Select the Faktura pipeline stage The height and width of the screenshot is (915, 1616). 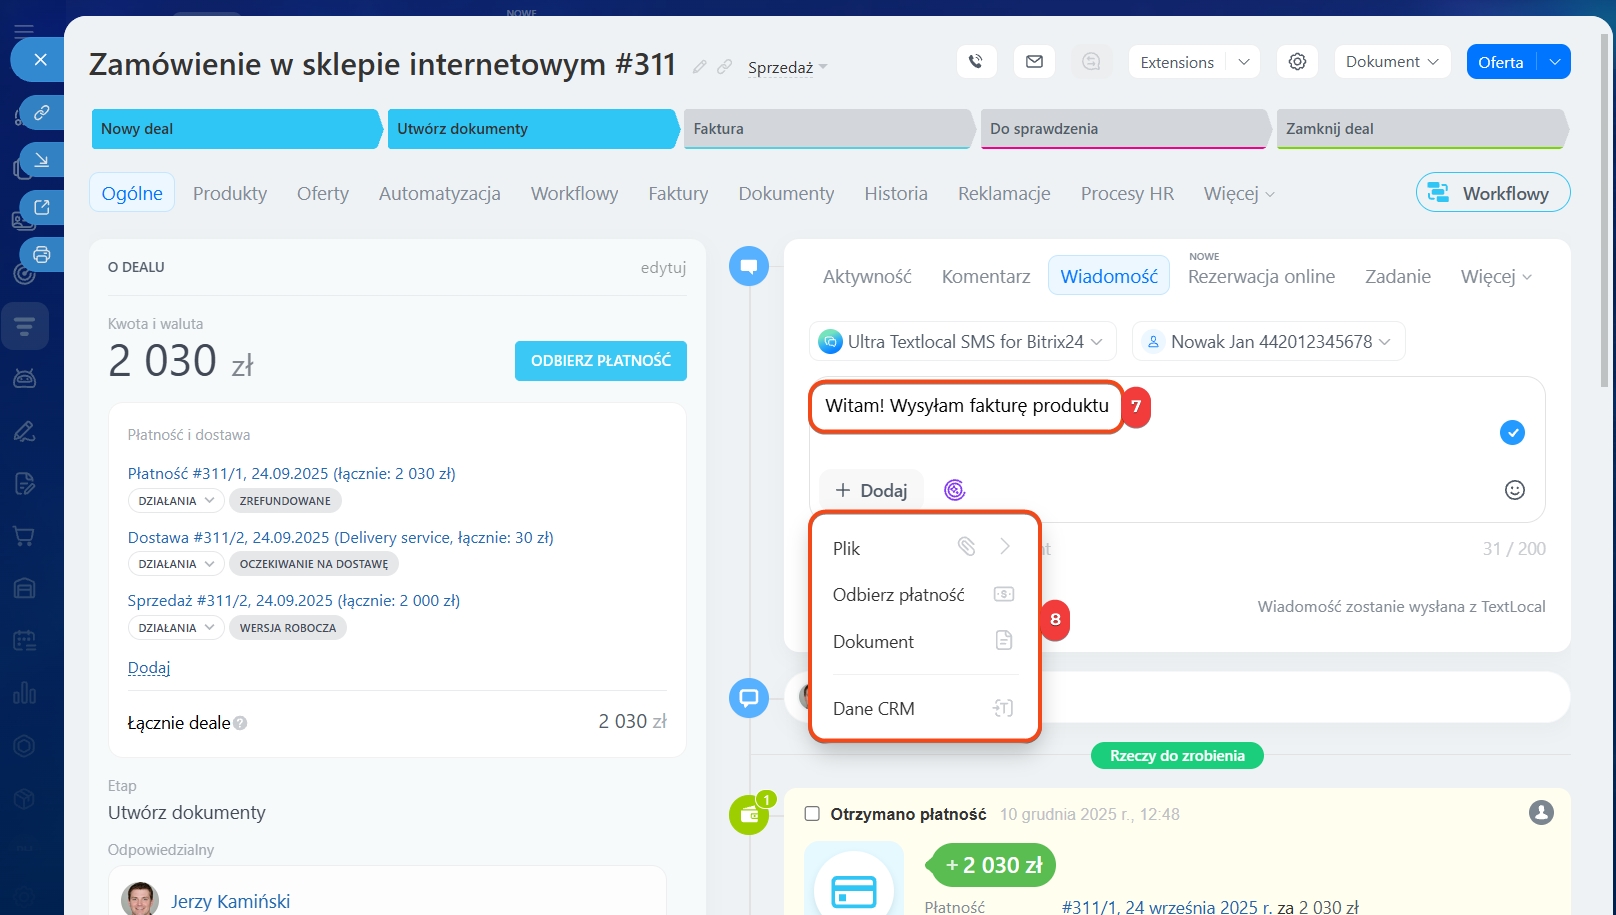click(826, 129)
